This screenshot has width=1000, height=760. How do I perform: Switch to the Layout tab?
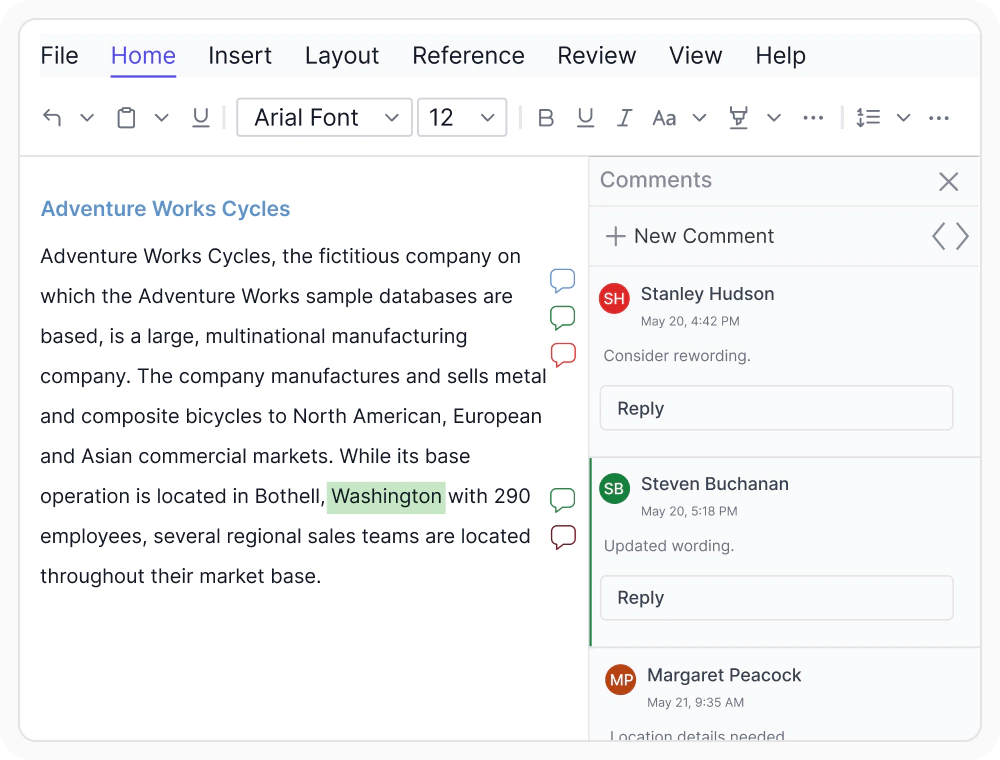point(342,56)
